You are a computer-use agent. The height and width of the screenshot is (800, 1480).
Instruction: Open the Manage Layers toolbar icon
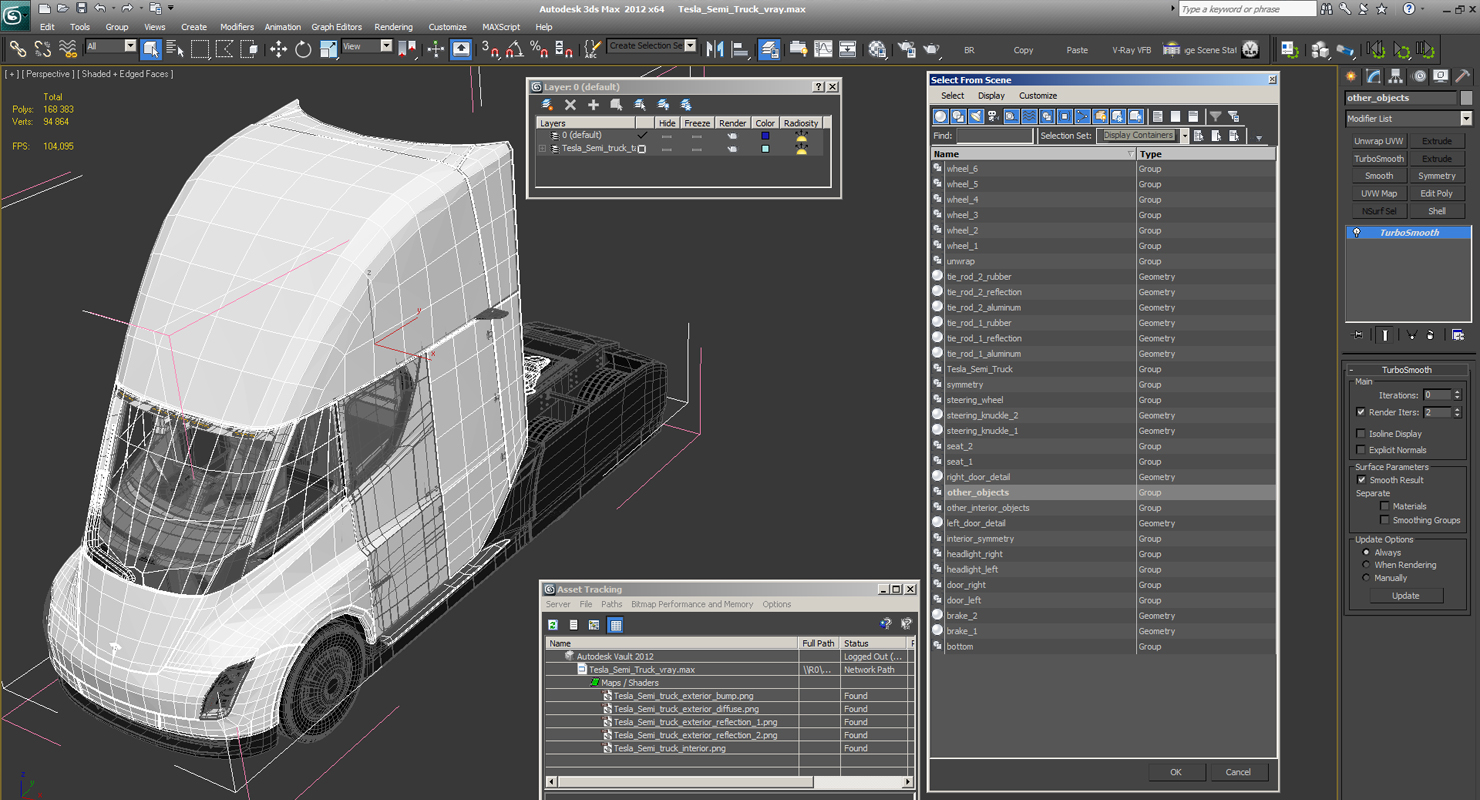[x=769, y=48]
